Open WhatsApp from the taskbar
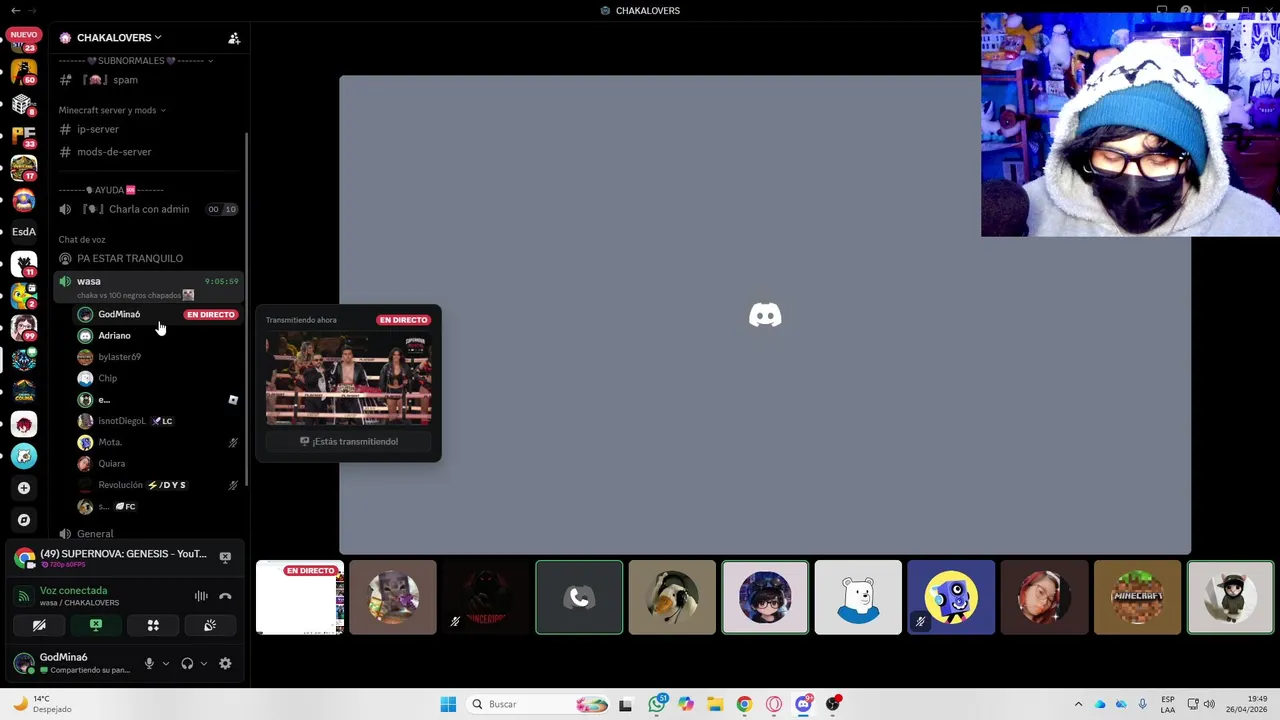The height and width of the screenshot is (720, 1280). pyautogui.click(x=656, y=704)
